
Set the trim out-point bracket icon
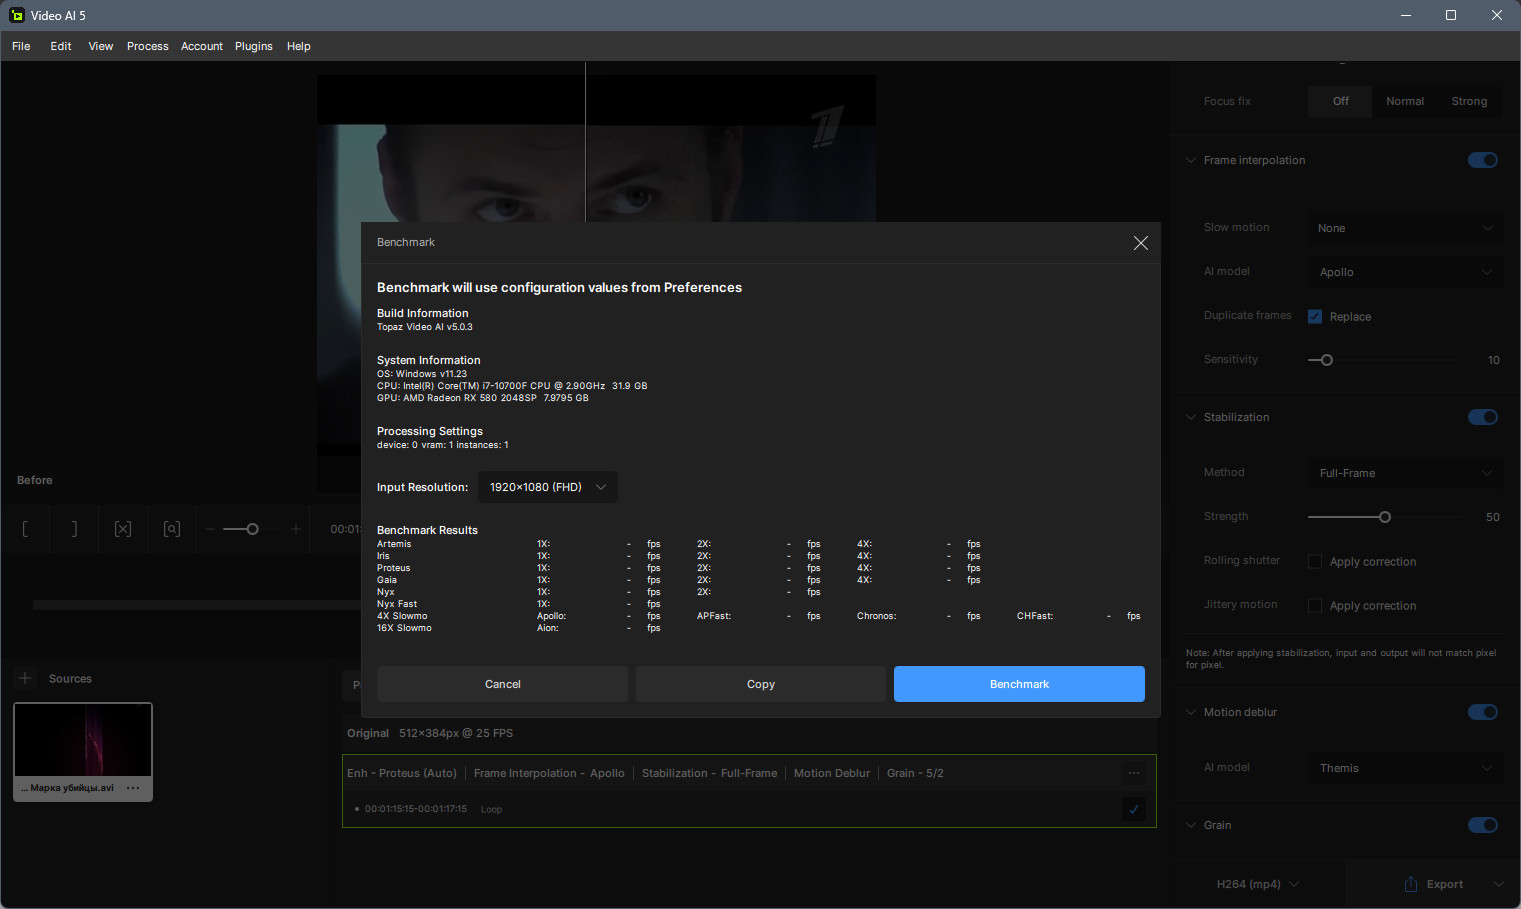coord(74,529)
